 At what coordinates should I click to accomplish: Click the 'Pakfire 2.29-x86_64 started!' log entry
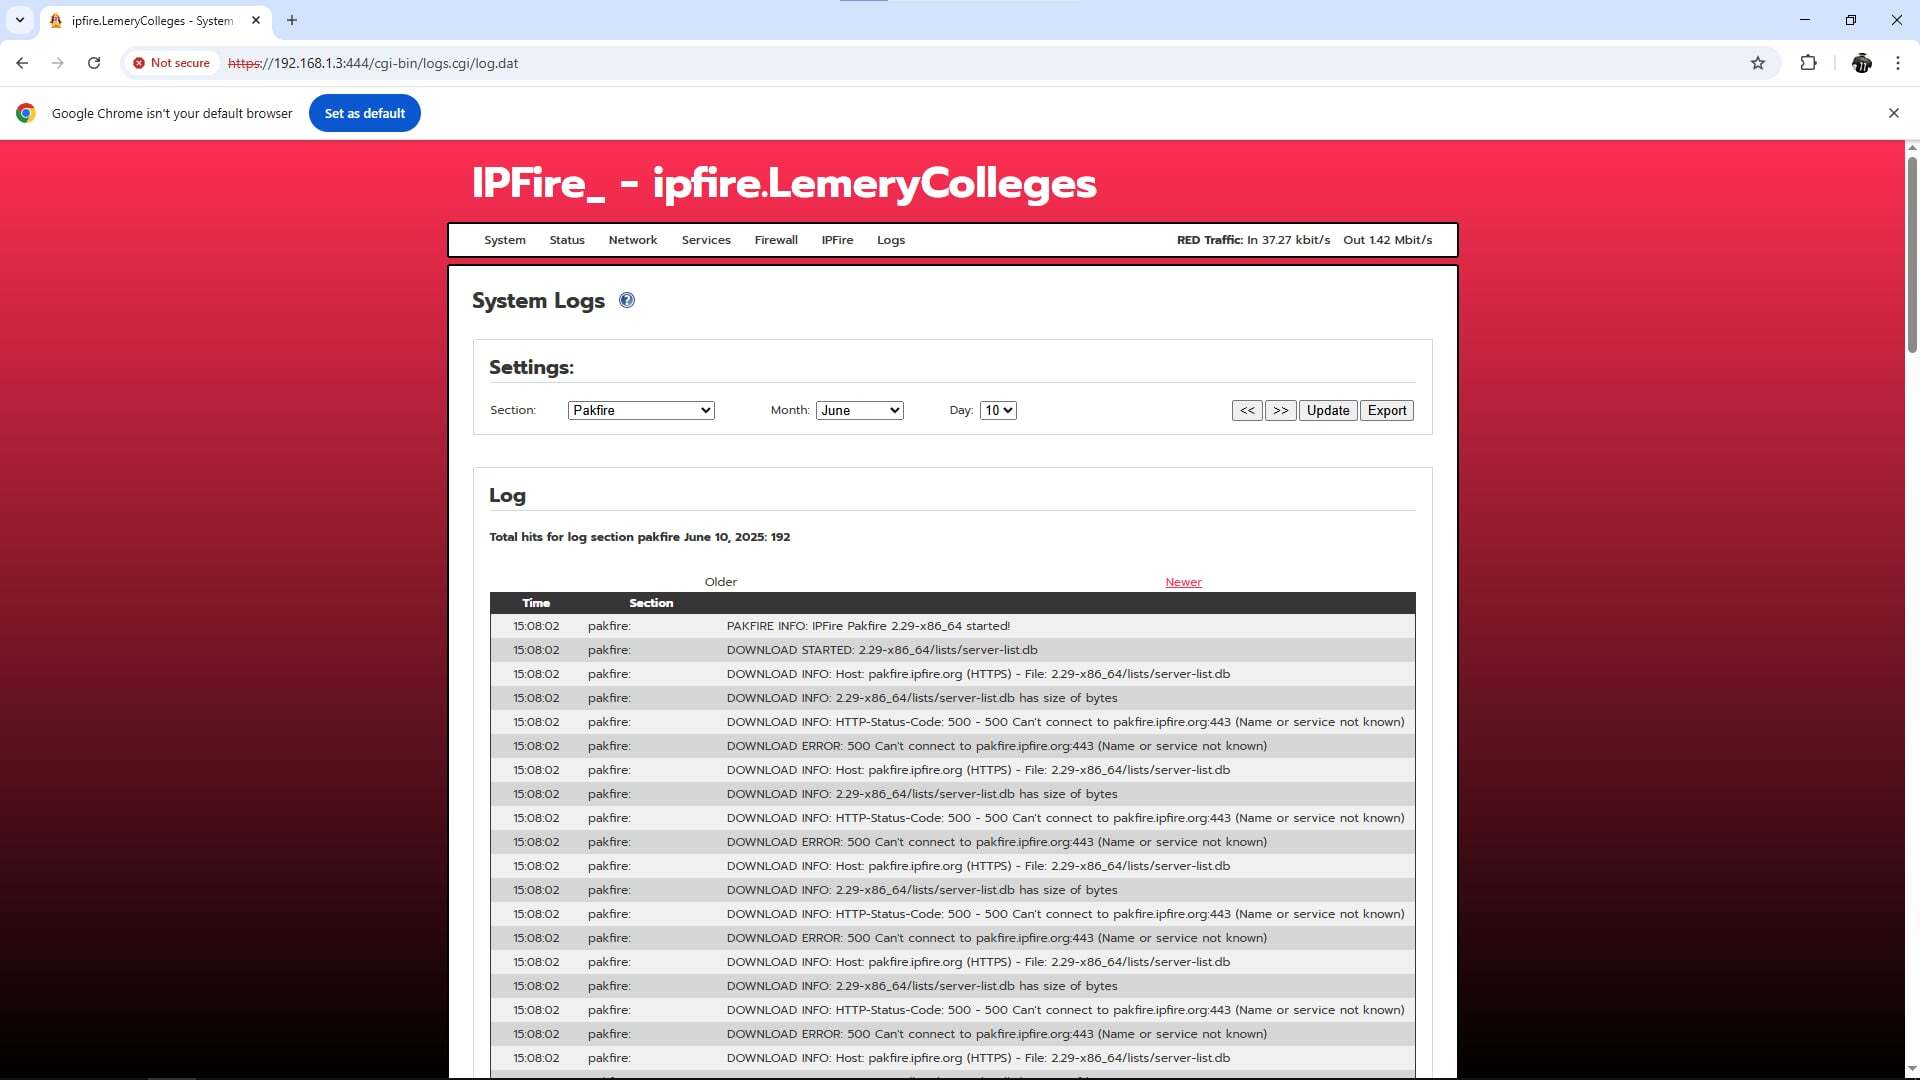pyautogui.click(x=952, y=626)
